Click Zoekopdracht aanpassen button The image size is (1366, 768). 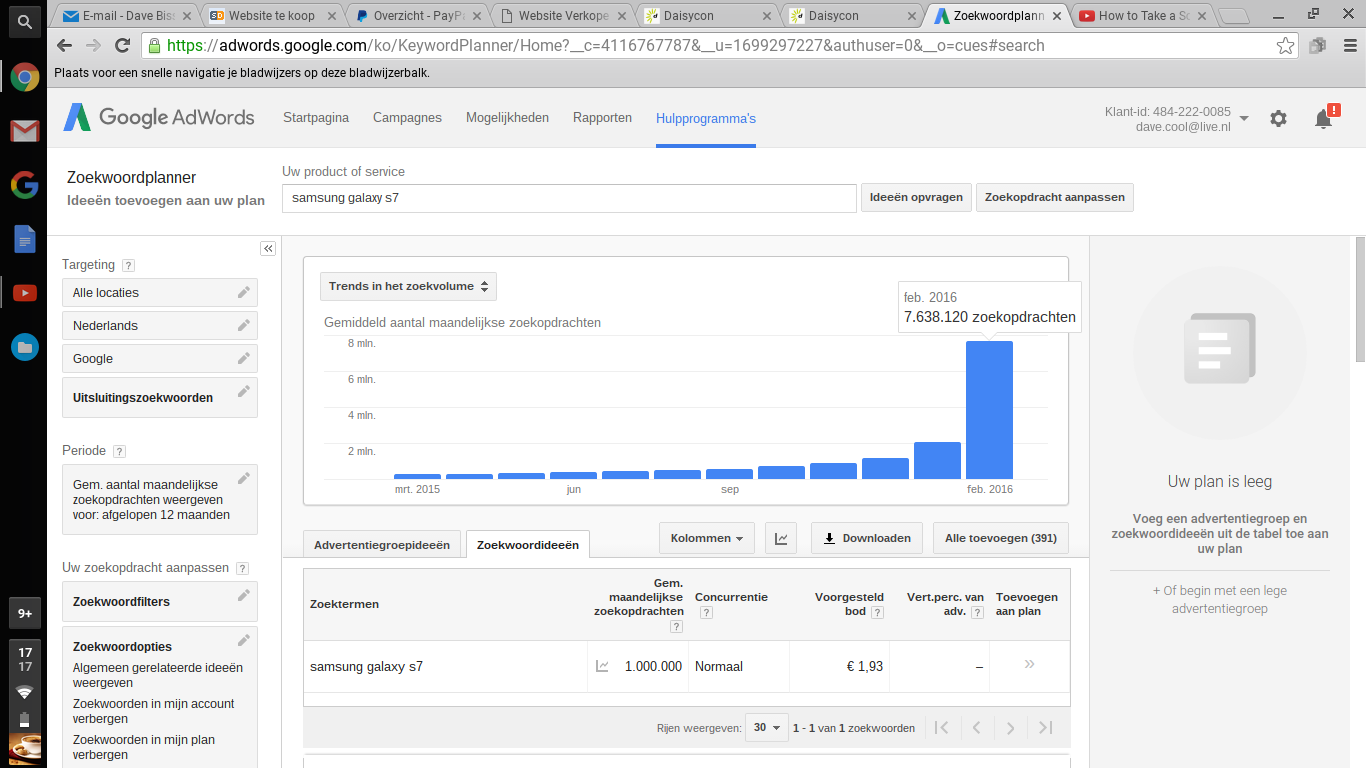click(x=1055, y=197)
